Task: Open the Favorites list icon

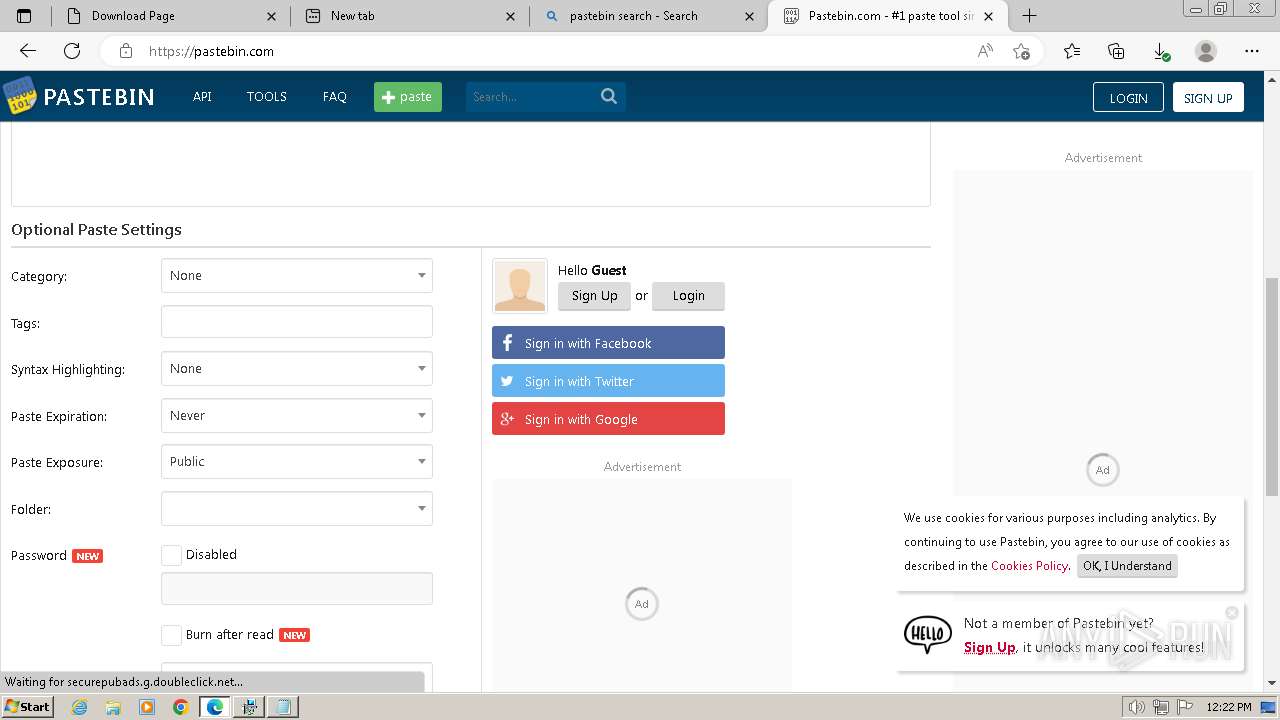Action: pyautogui.click(x=1072, y=51)
